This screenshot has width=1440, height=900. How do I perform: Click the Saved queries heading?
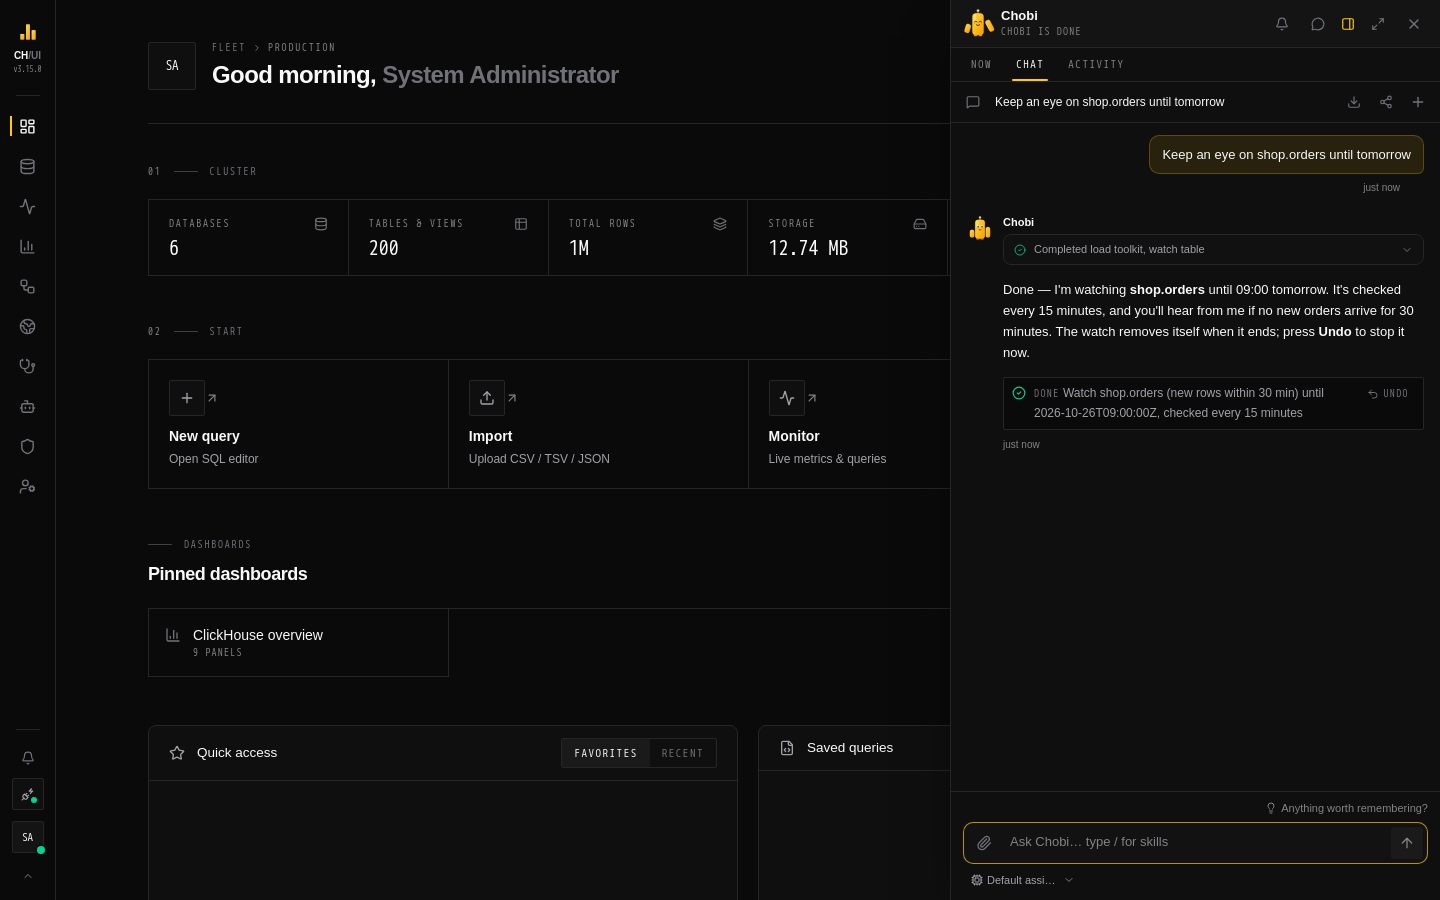(x=850, y=748)
